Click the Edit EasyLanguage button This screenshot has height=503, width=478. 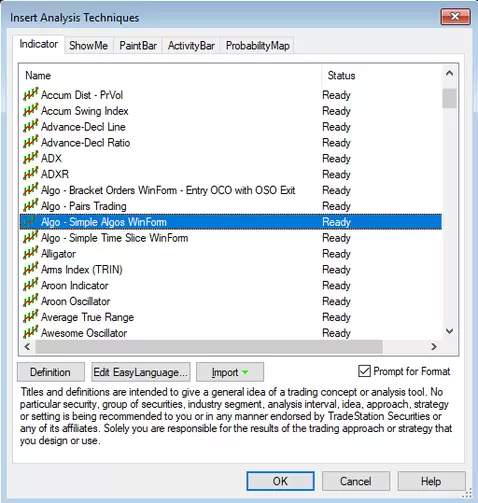click(141, 372)
